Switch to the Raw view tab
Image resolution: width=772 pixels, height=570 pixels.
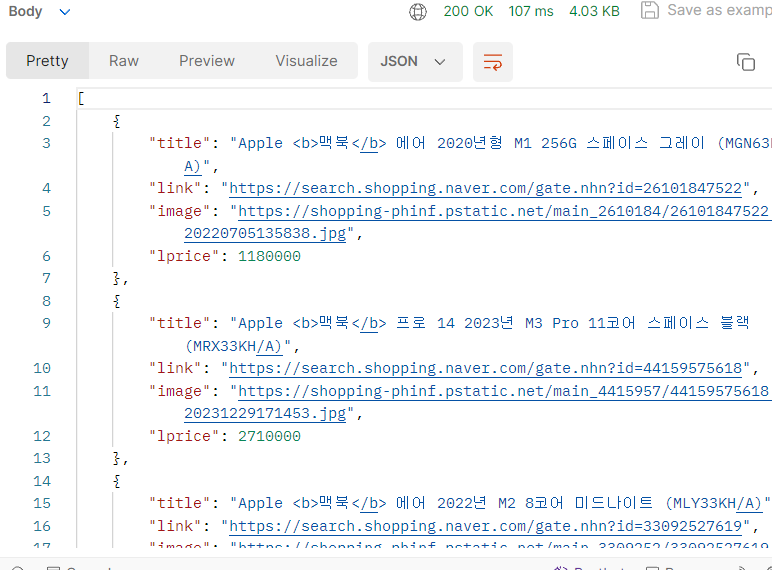(x=124, y=61)
